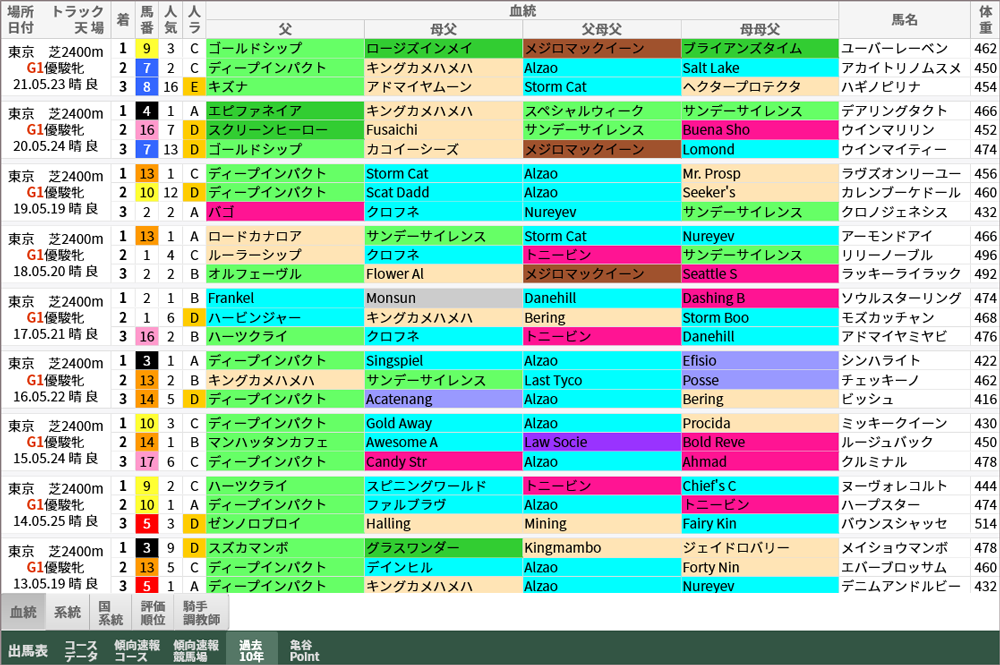This screenshot has width=1000, height=665.
Task: Select the 評価順位 tab
Action: click(x=153, y=612)
